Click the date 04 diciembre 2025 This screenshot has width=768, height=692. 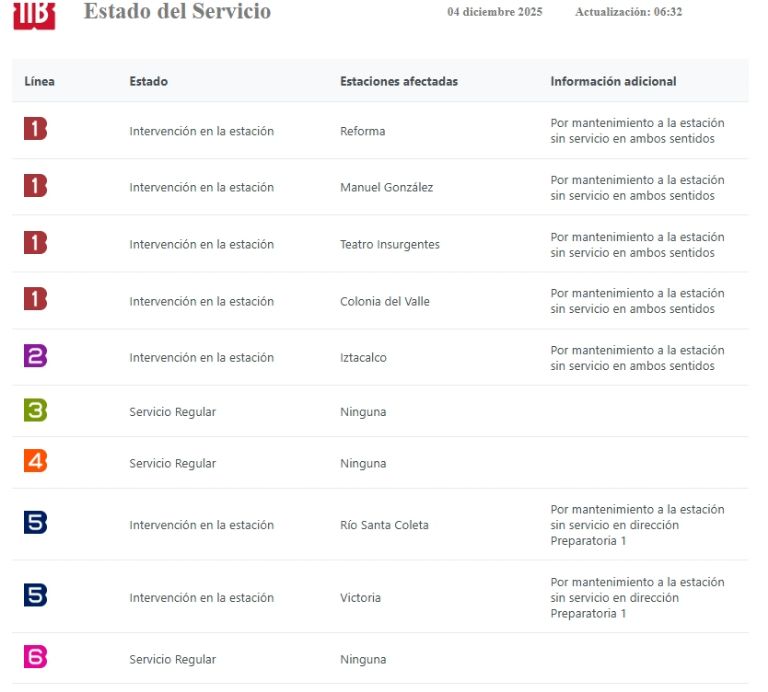(494, 12)
